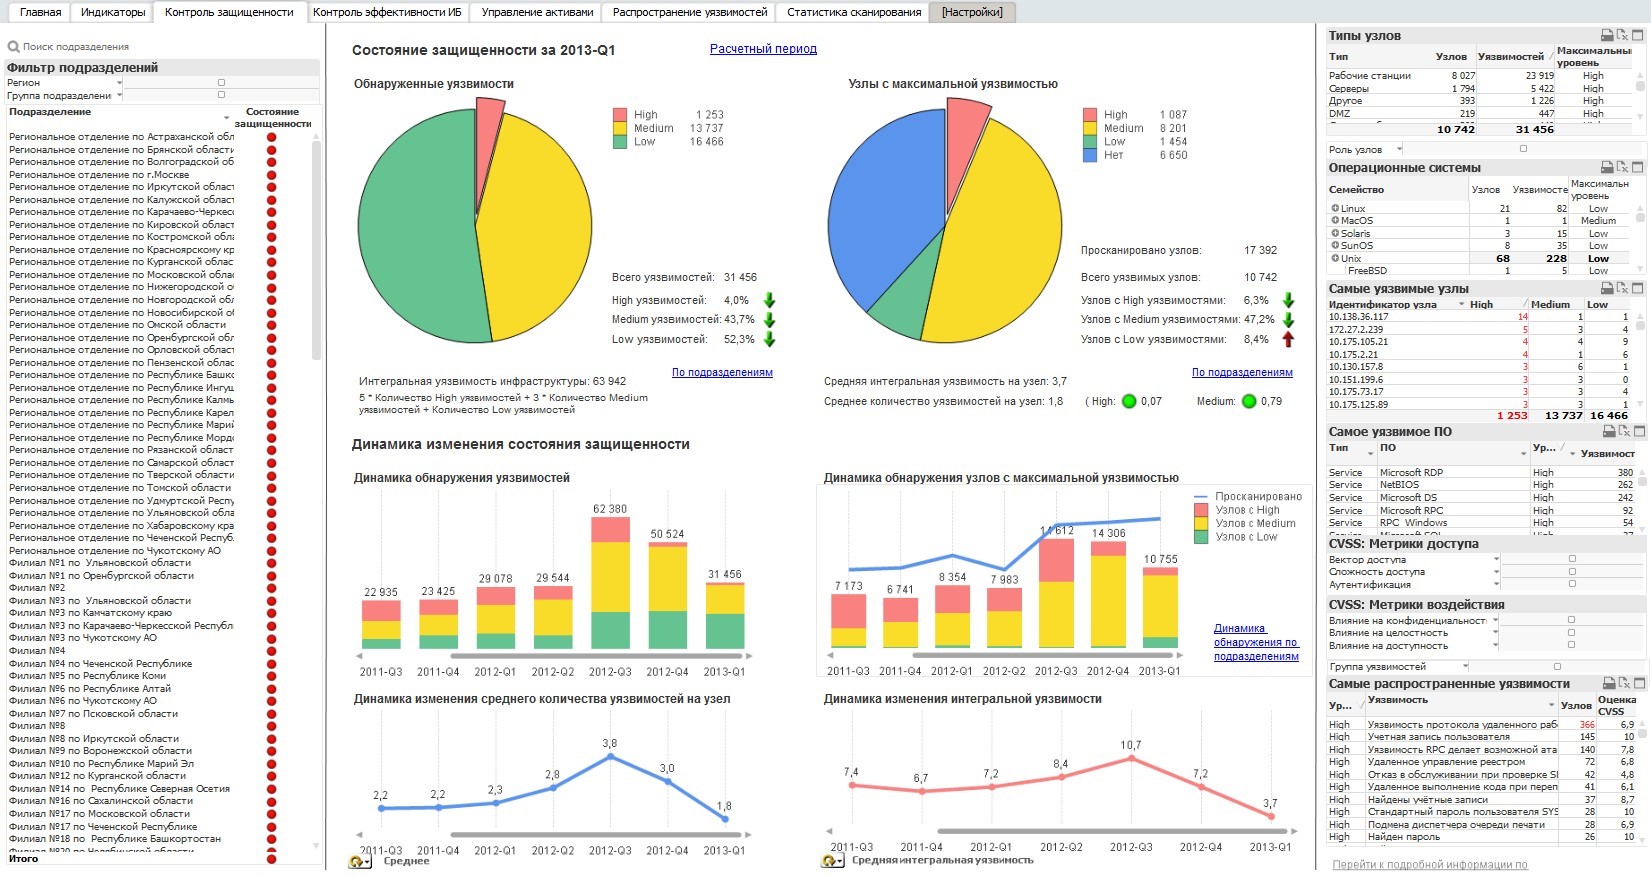Toggle the Группа уязвимостей checkbox
1651x876 pixels.
click(x=1557, y=666)
